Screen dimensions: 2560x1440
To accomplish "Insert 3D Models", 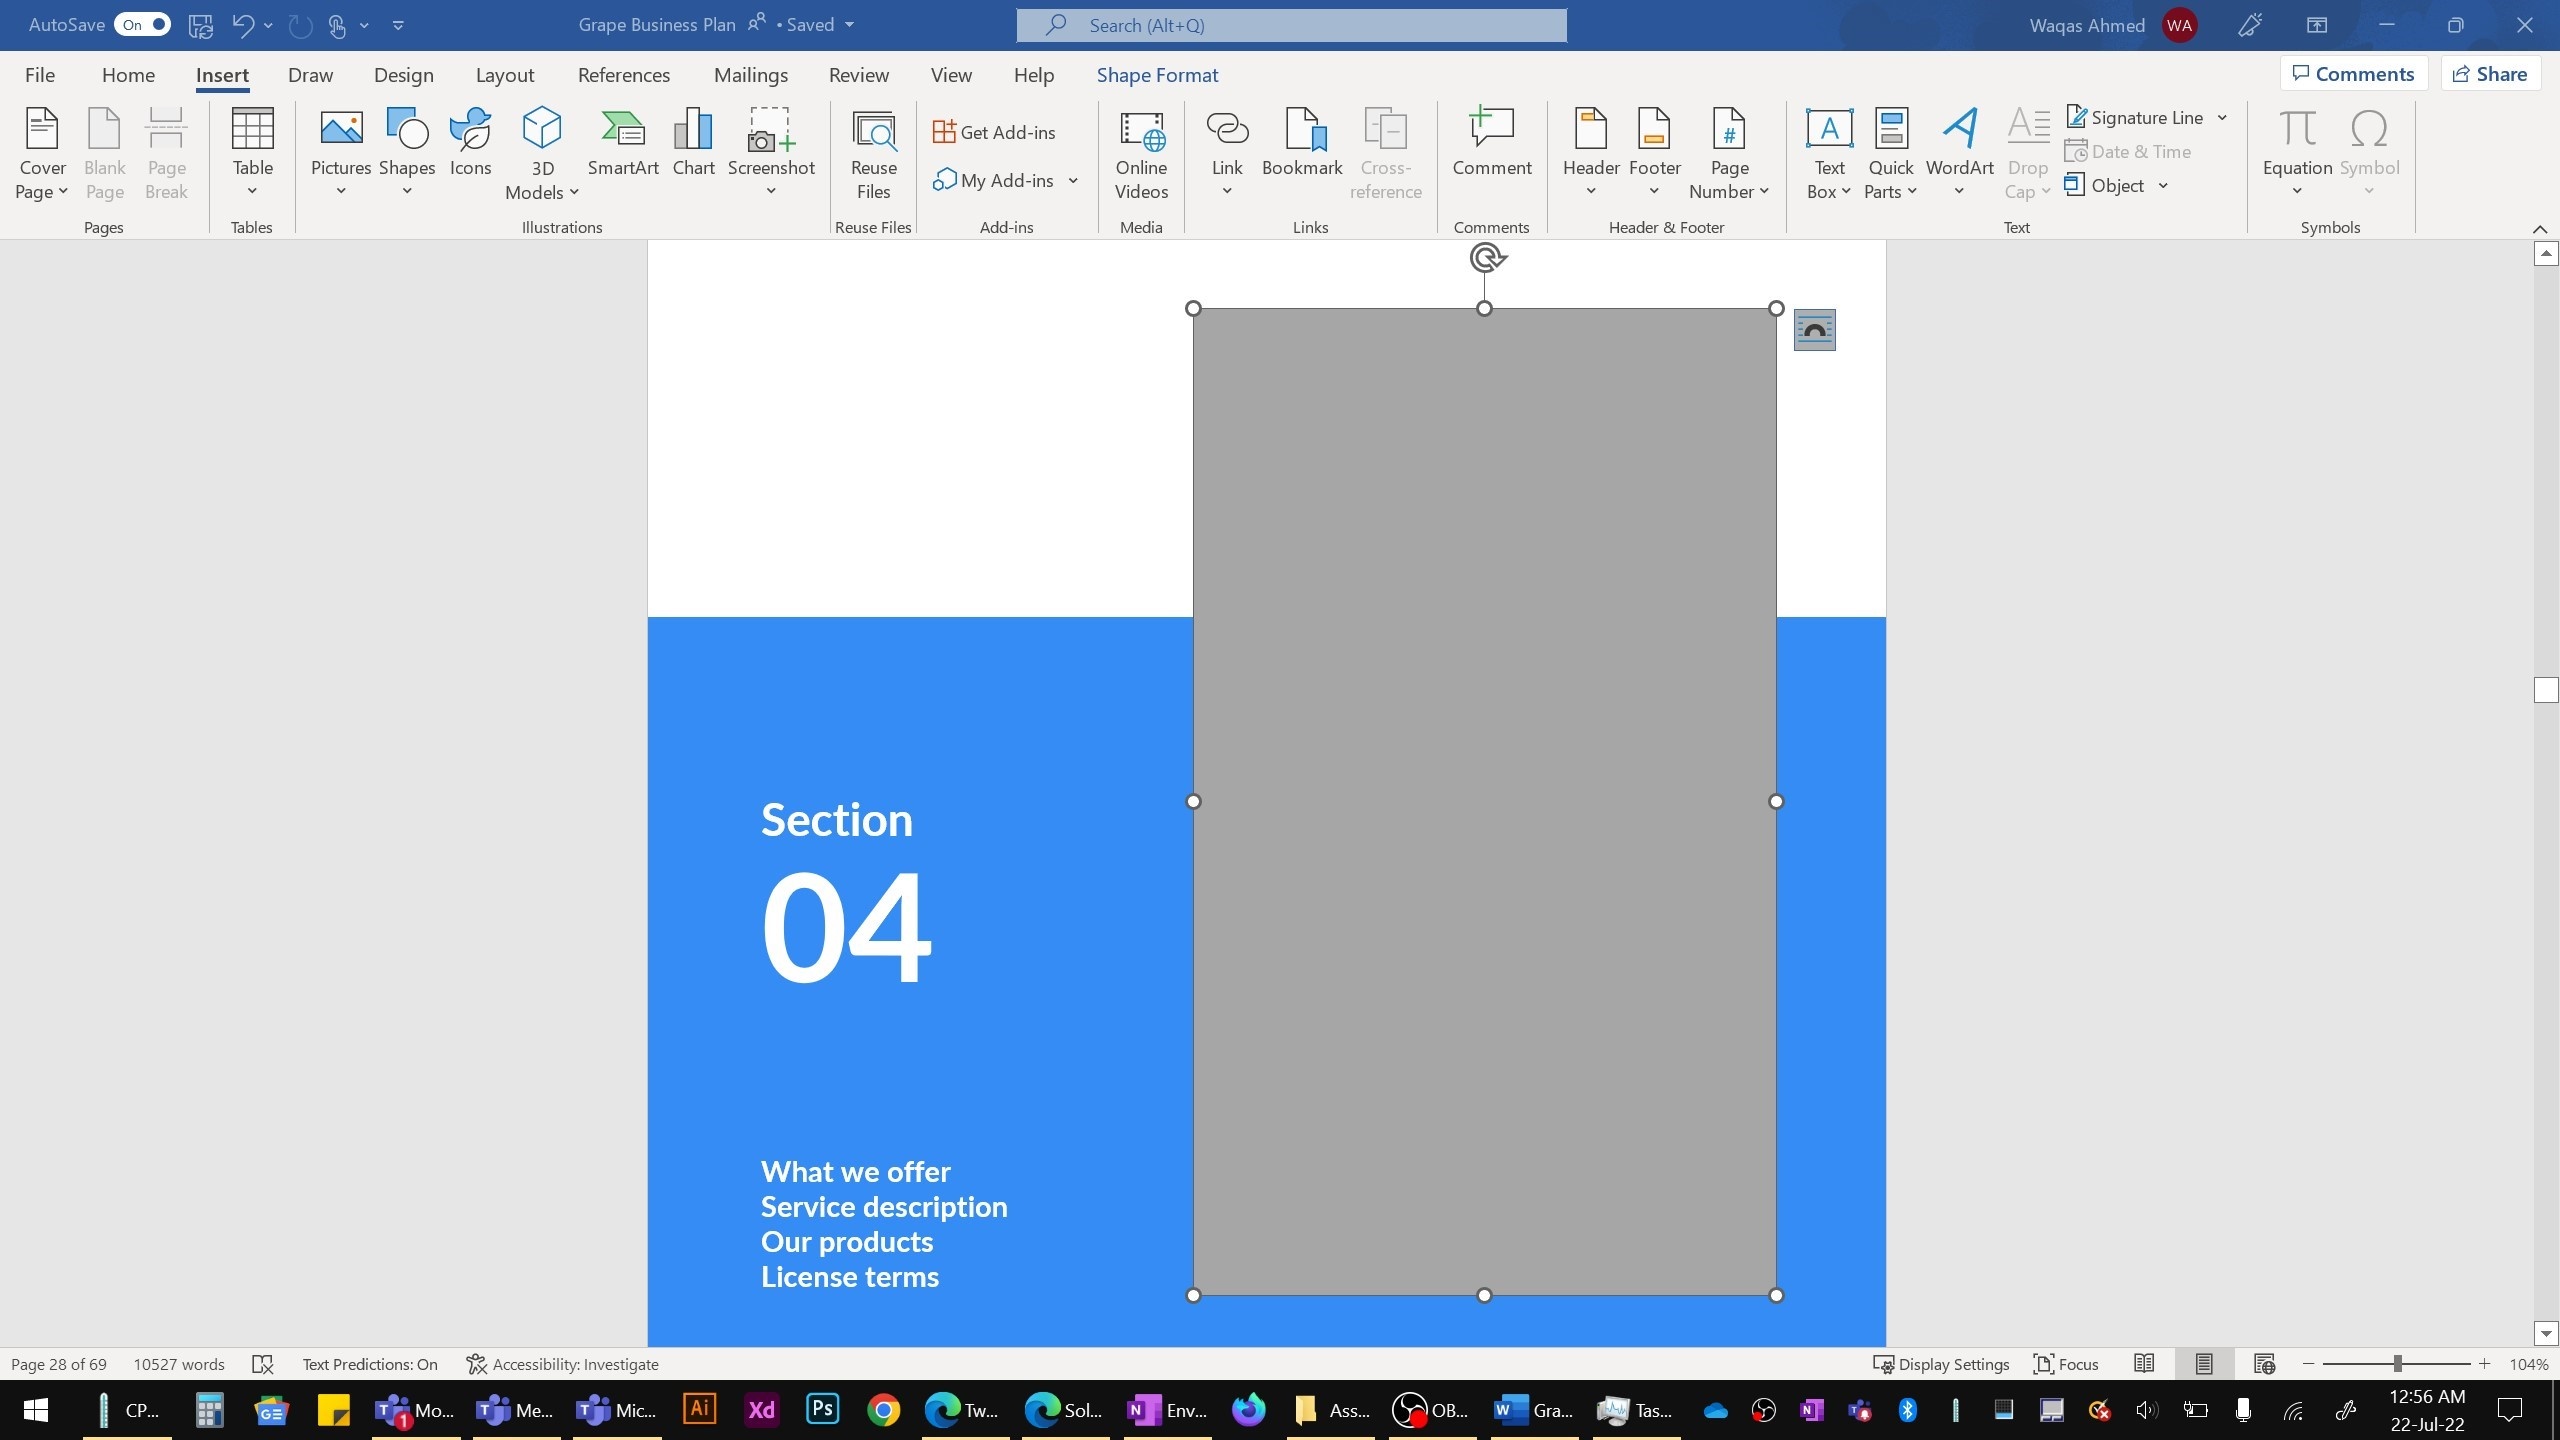I will pos(542,154).
